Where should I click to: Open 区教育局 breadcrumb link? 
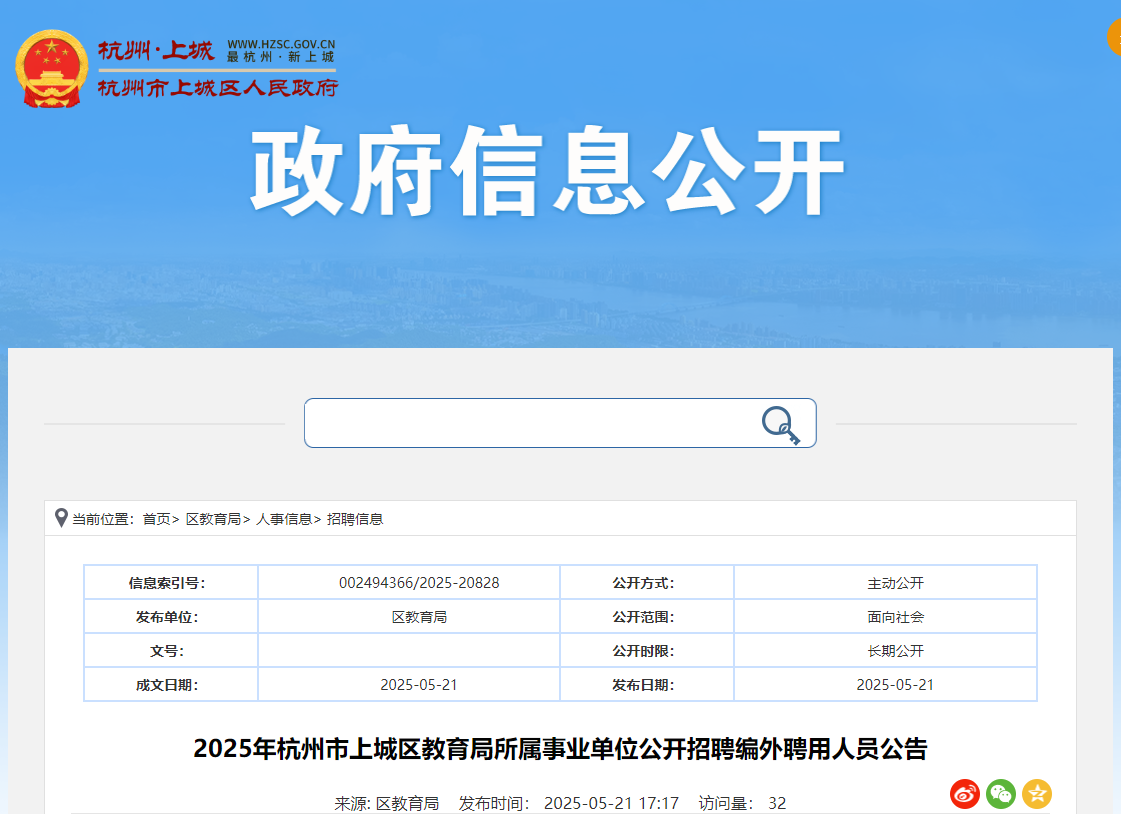point(213,519)
